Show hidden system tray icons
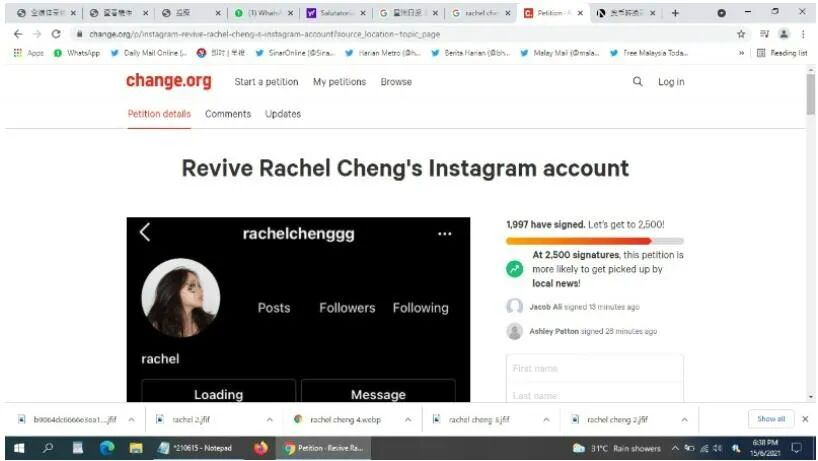Image resolution: width=818 pixels, height=461 pixels. [675, 448]
